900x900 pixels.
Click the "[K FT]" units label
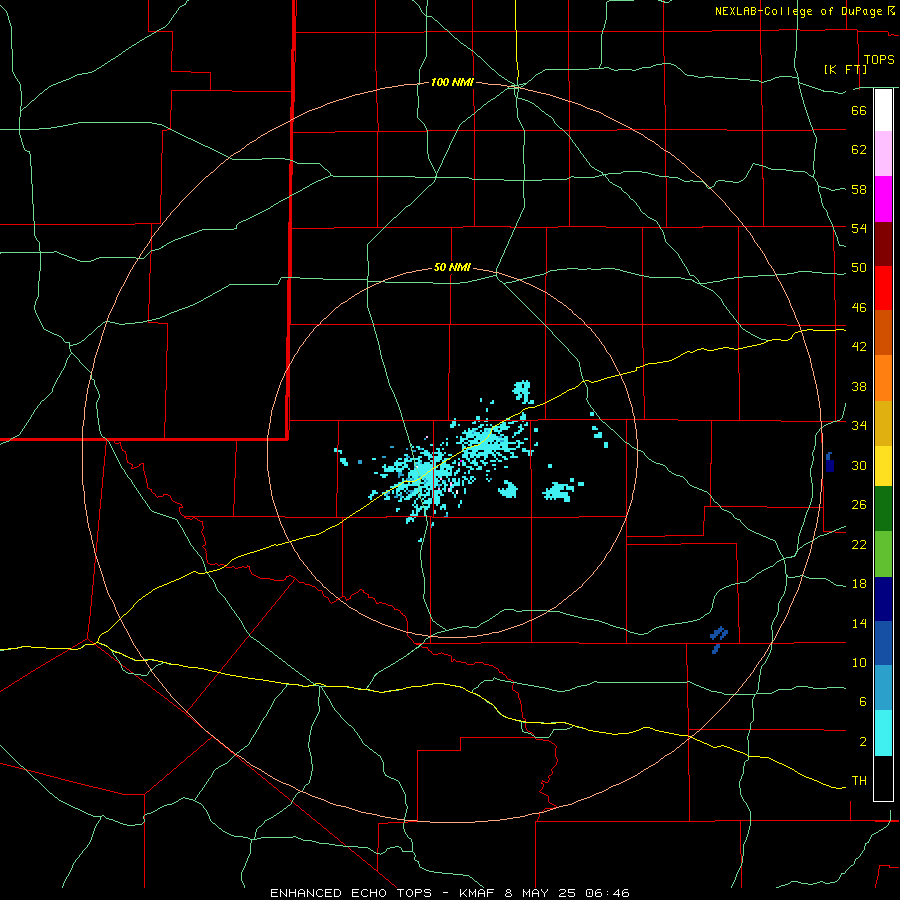point(845,69)
